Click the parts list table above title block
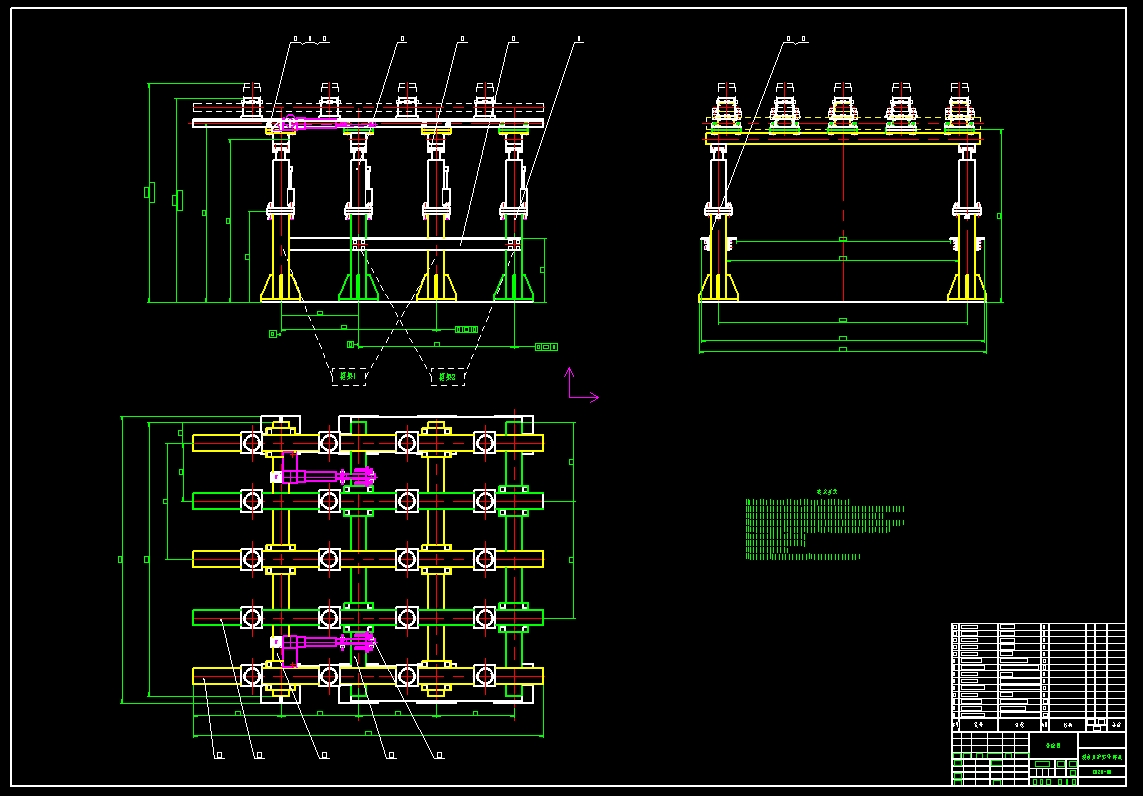1143x796 pixels. (x=1038, y=677)
